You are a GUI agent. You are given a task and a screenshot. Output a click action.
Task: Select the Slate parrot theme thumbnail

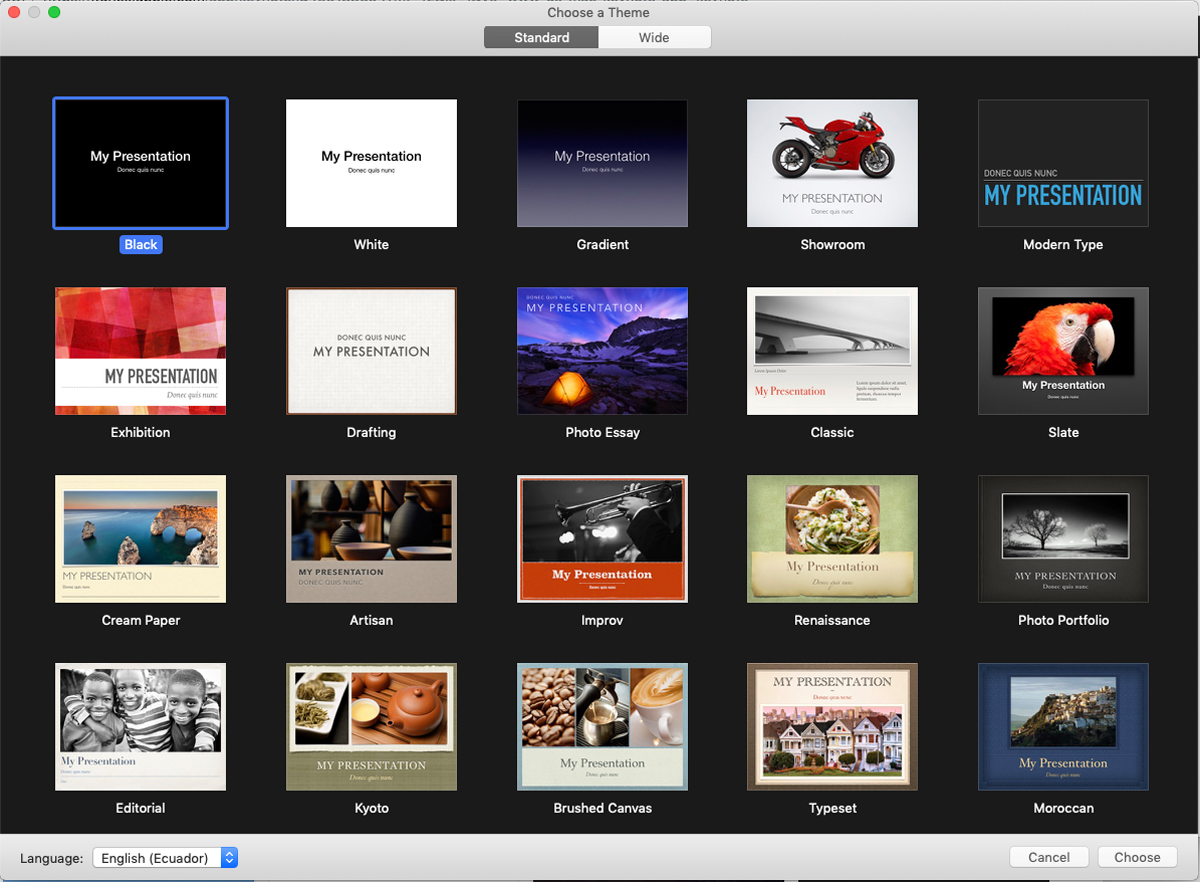(x=1063, y=351)
